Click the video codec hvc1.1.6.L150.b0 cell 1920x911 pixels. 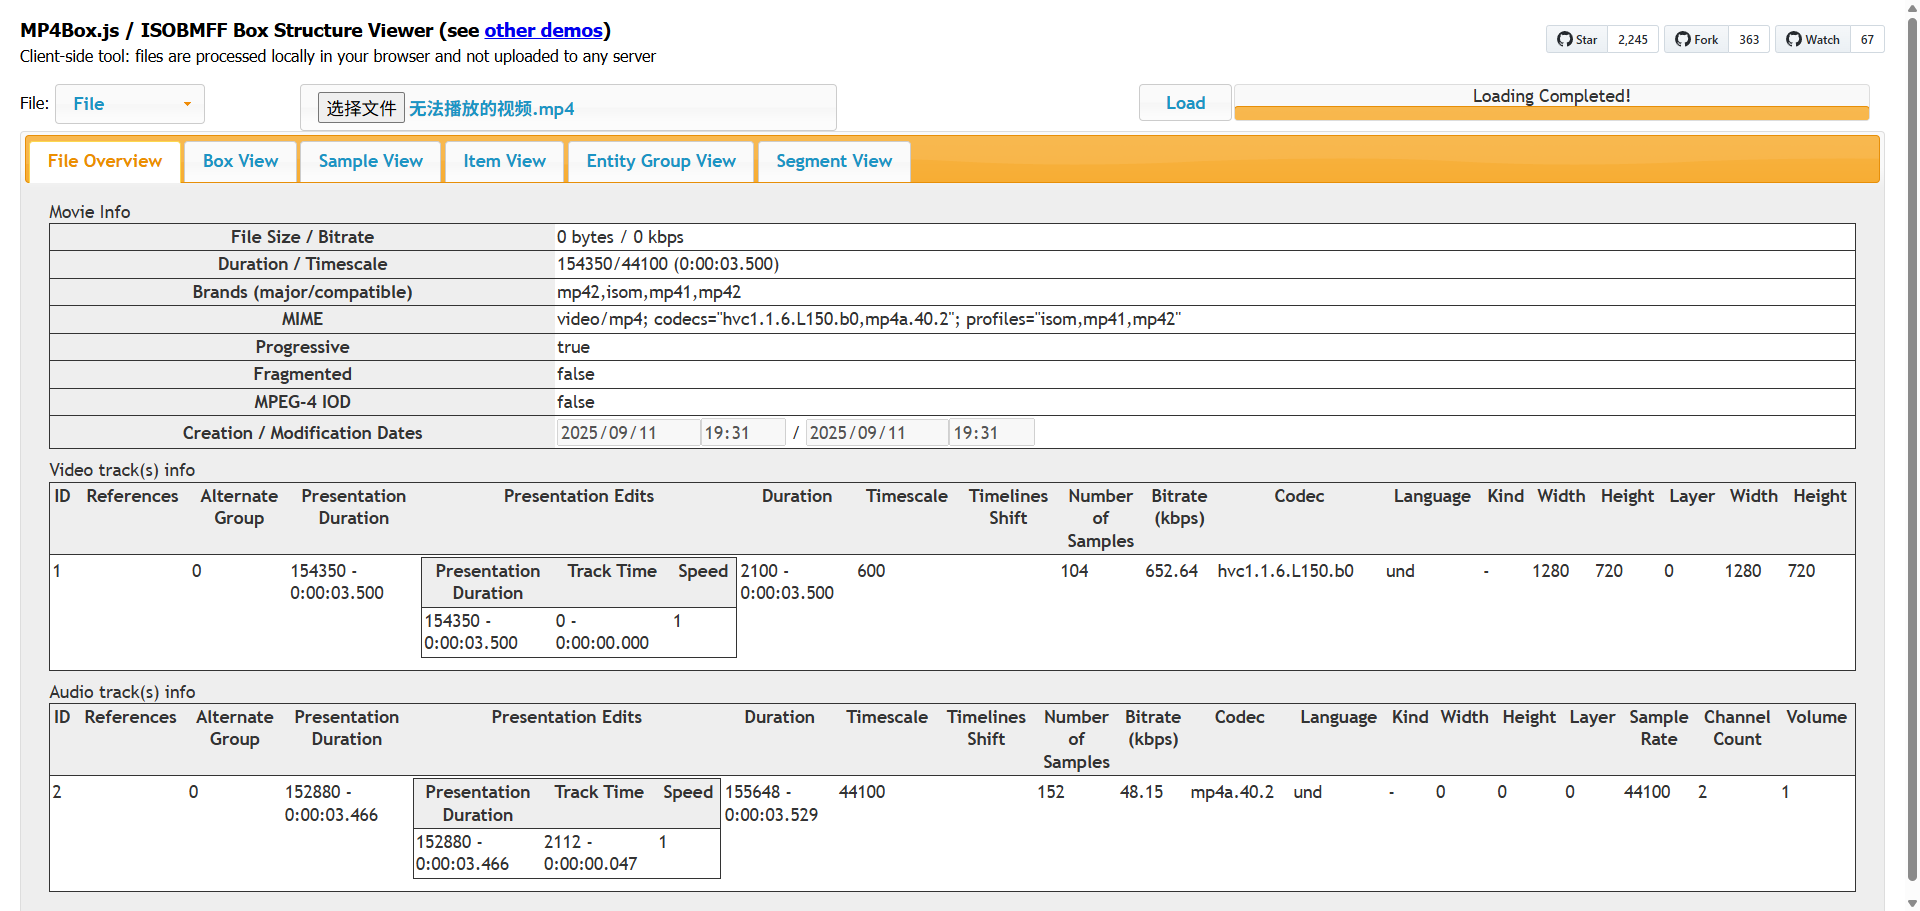point(1285,571)
